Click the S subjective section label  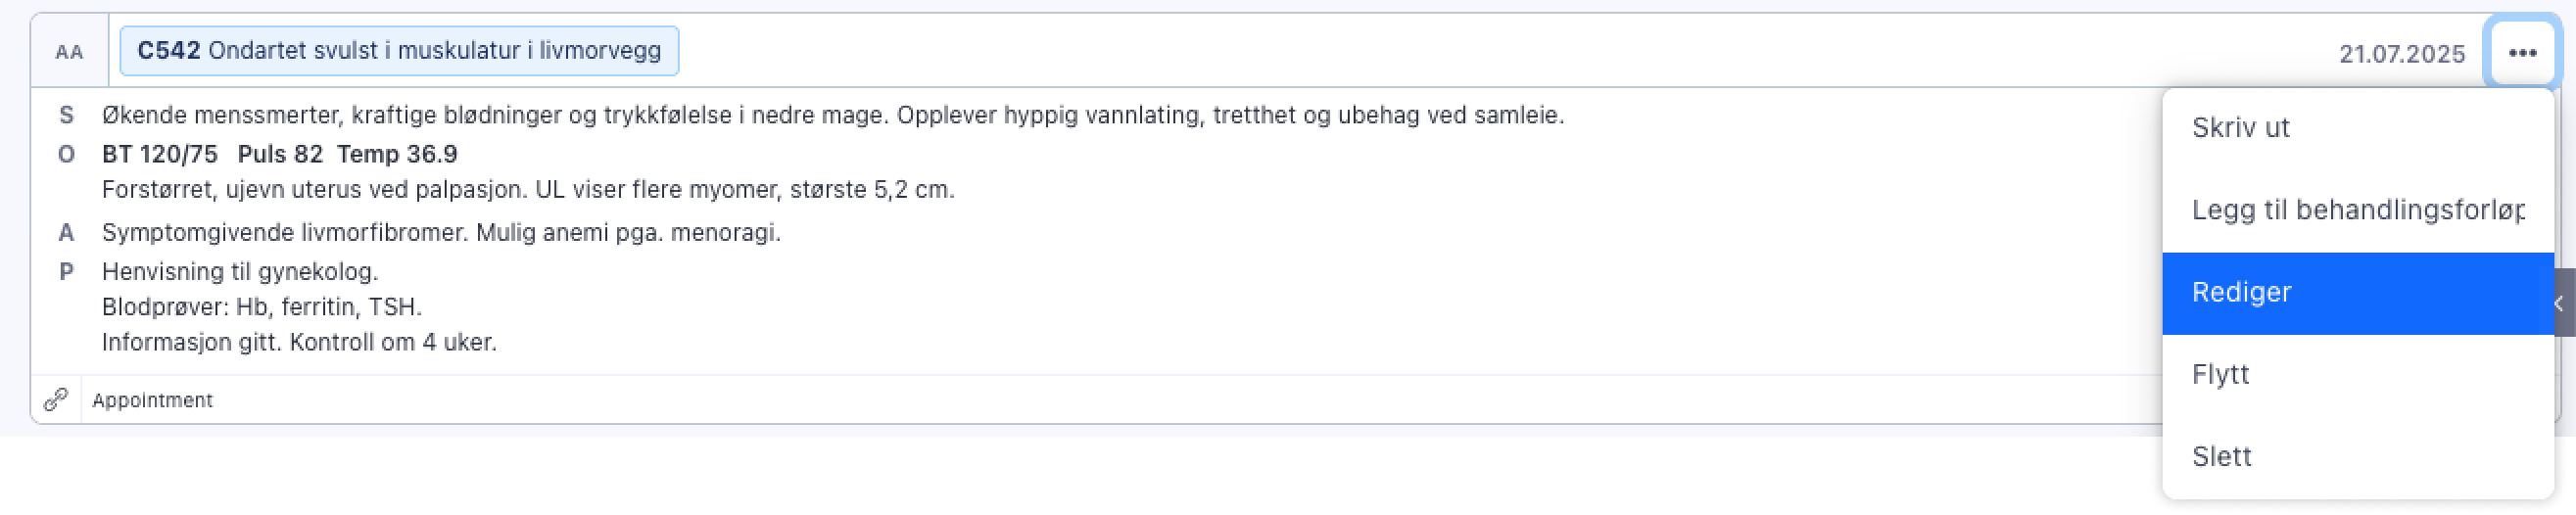[66, 115]
